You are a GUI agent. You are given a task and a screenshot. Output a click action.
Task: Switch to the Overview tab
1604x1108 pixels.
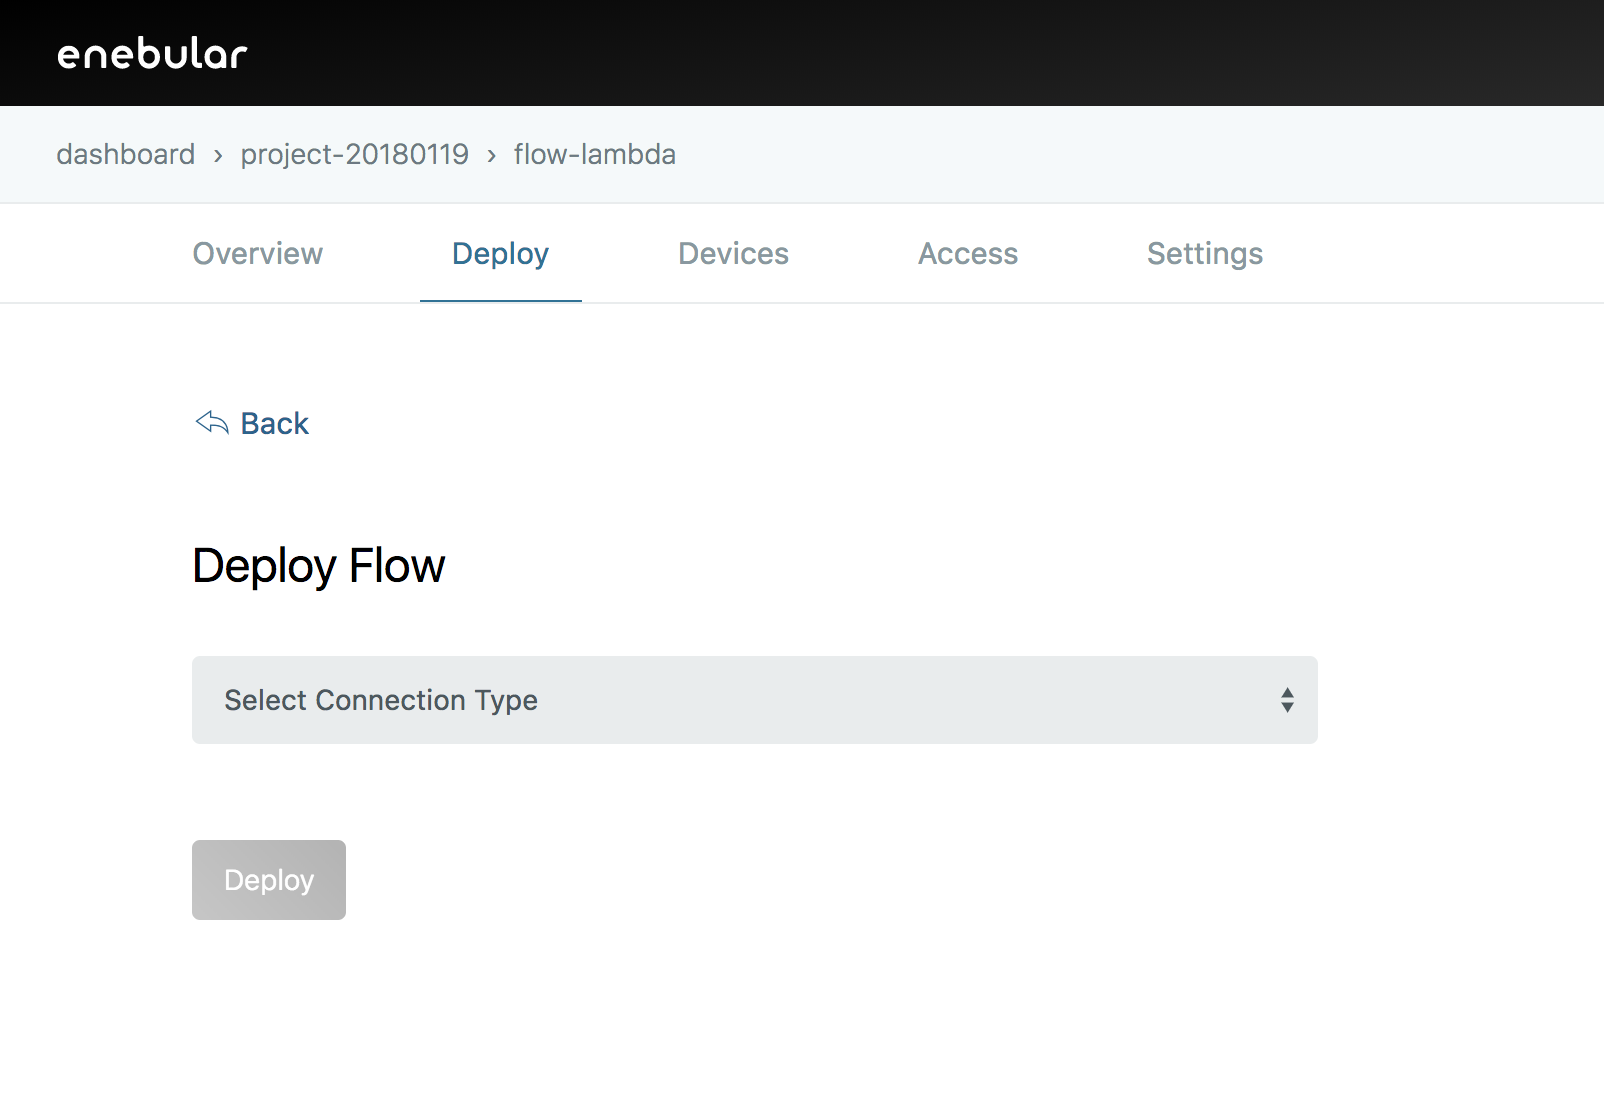point(257,253)
